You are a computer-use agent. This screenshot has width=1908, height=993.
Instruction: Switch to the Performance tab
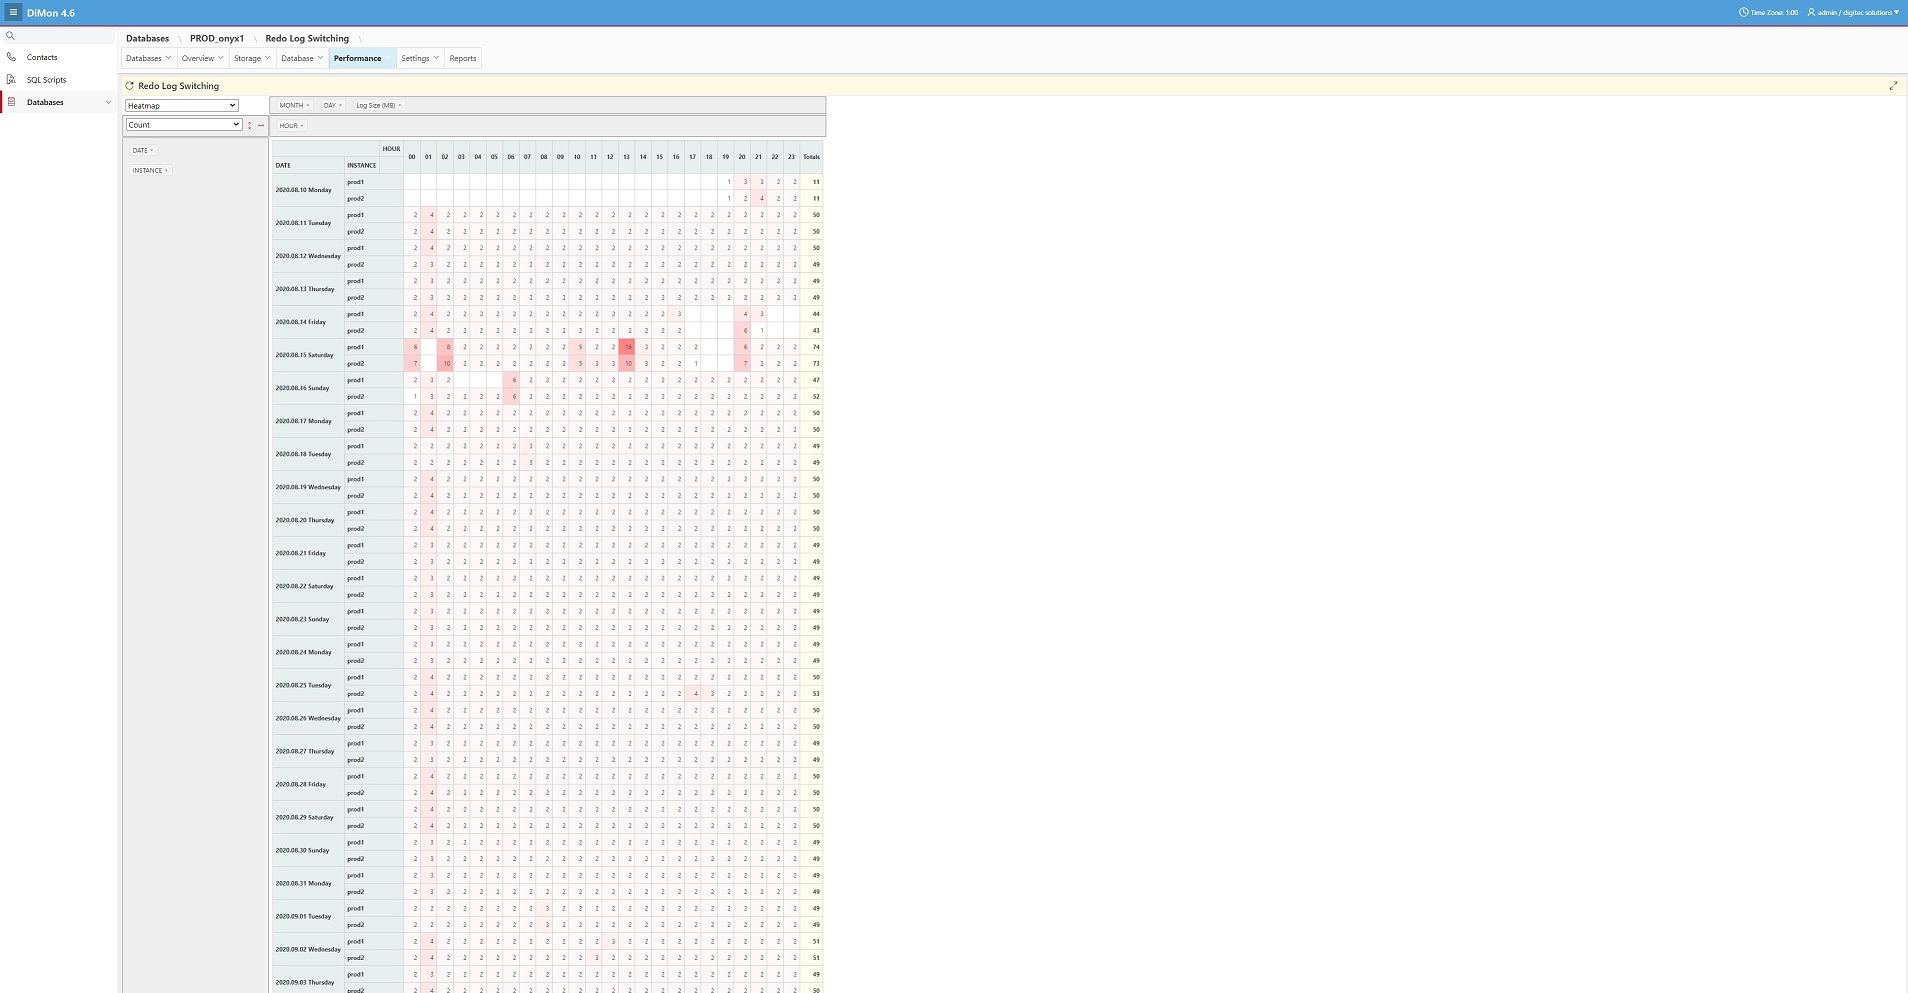(358, 58)
